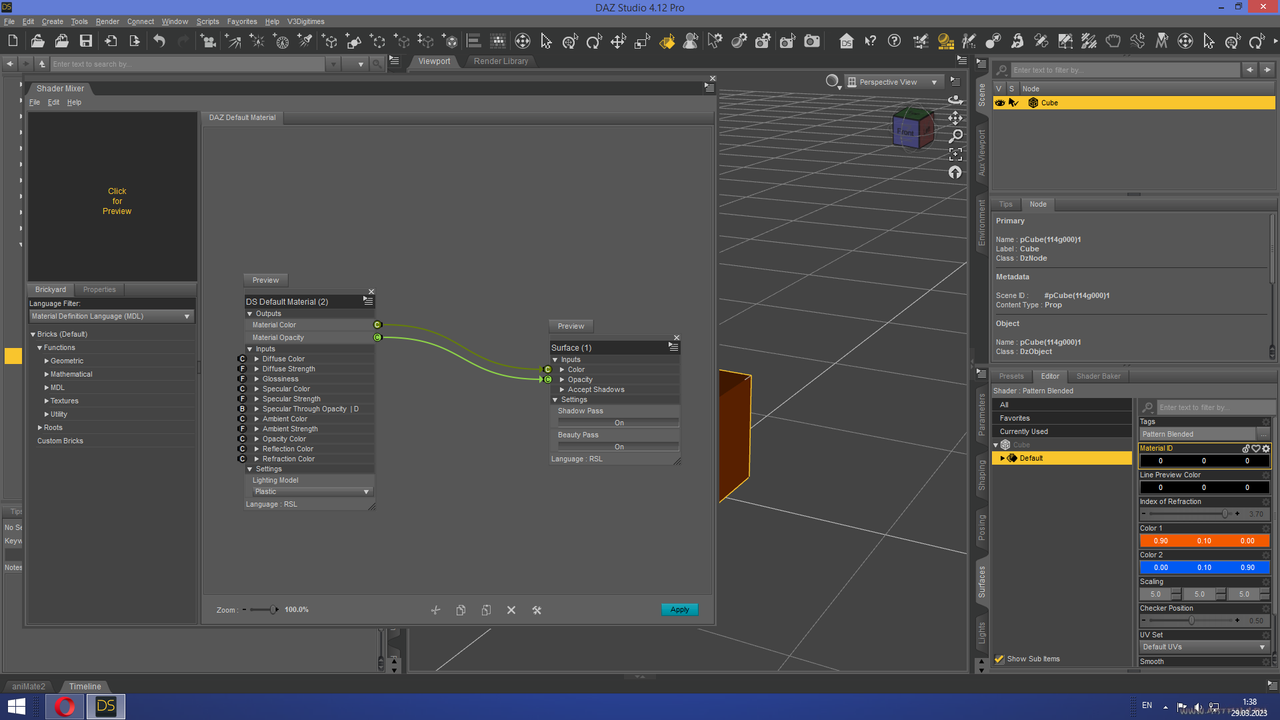Open DS Default Material brick options menu icon
Image resolution: width=1280 pixels, height=720 pixels.
click(x=368, y=301)
